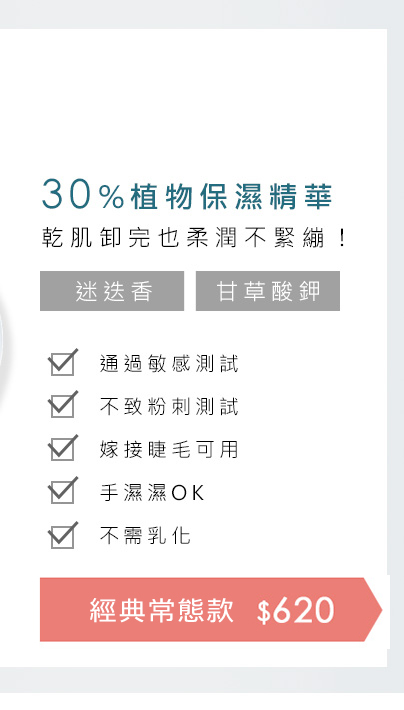Click the 手濕濕OK label text

152,492
